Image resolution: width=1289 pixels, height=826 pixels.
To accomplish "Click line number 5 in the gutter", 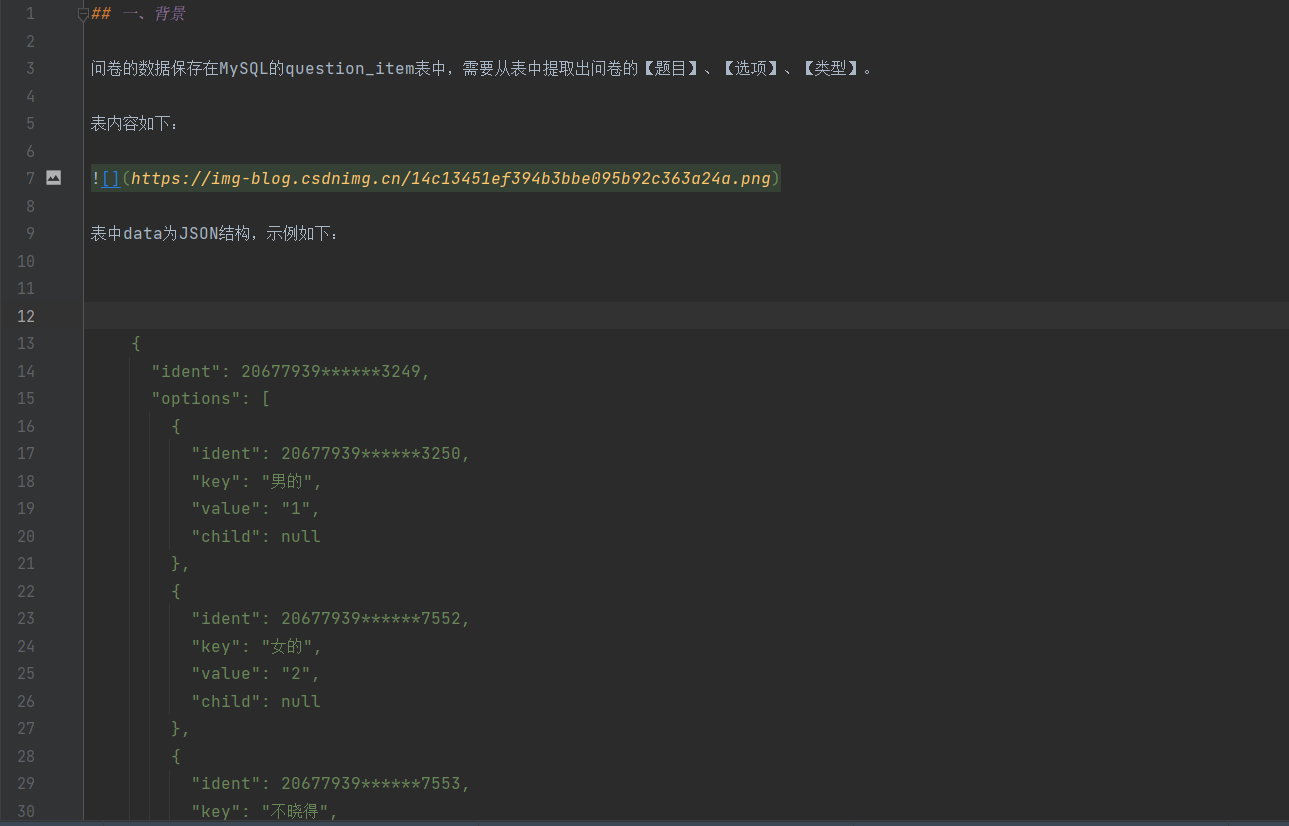I will pyautogui.click(x=30, y=124).
